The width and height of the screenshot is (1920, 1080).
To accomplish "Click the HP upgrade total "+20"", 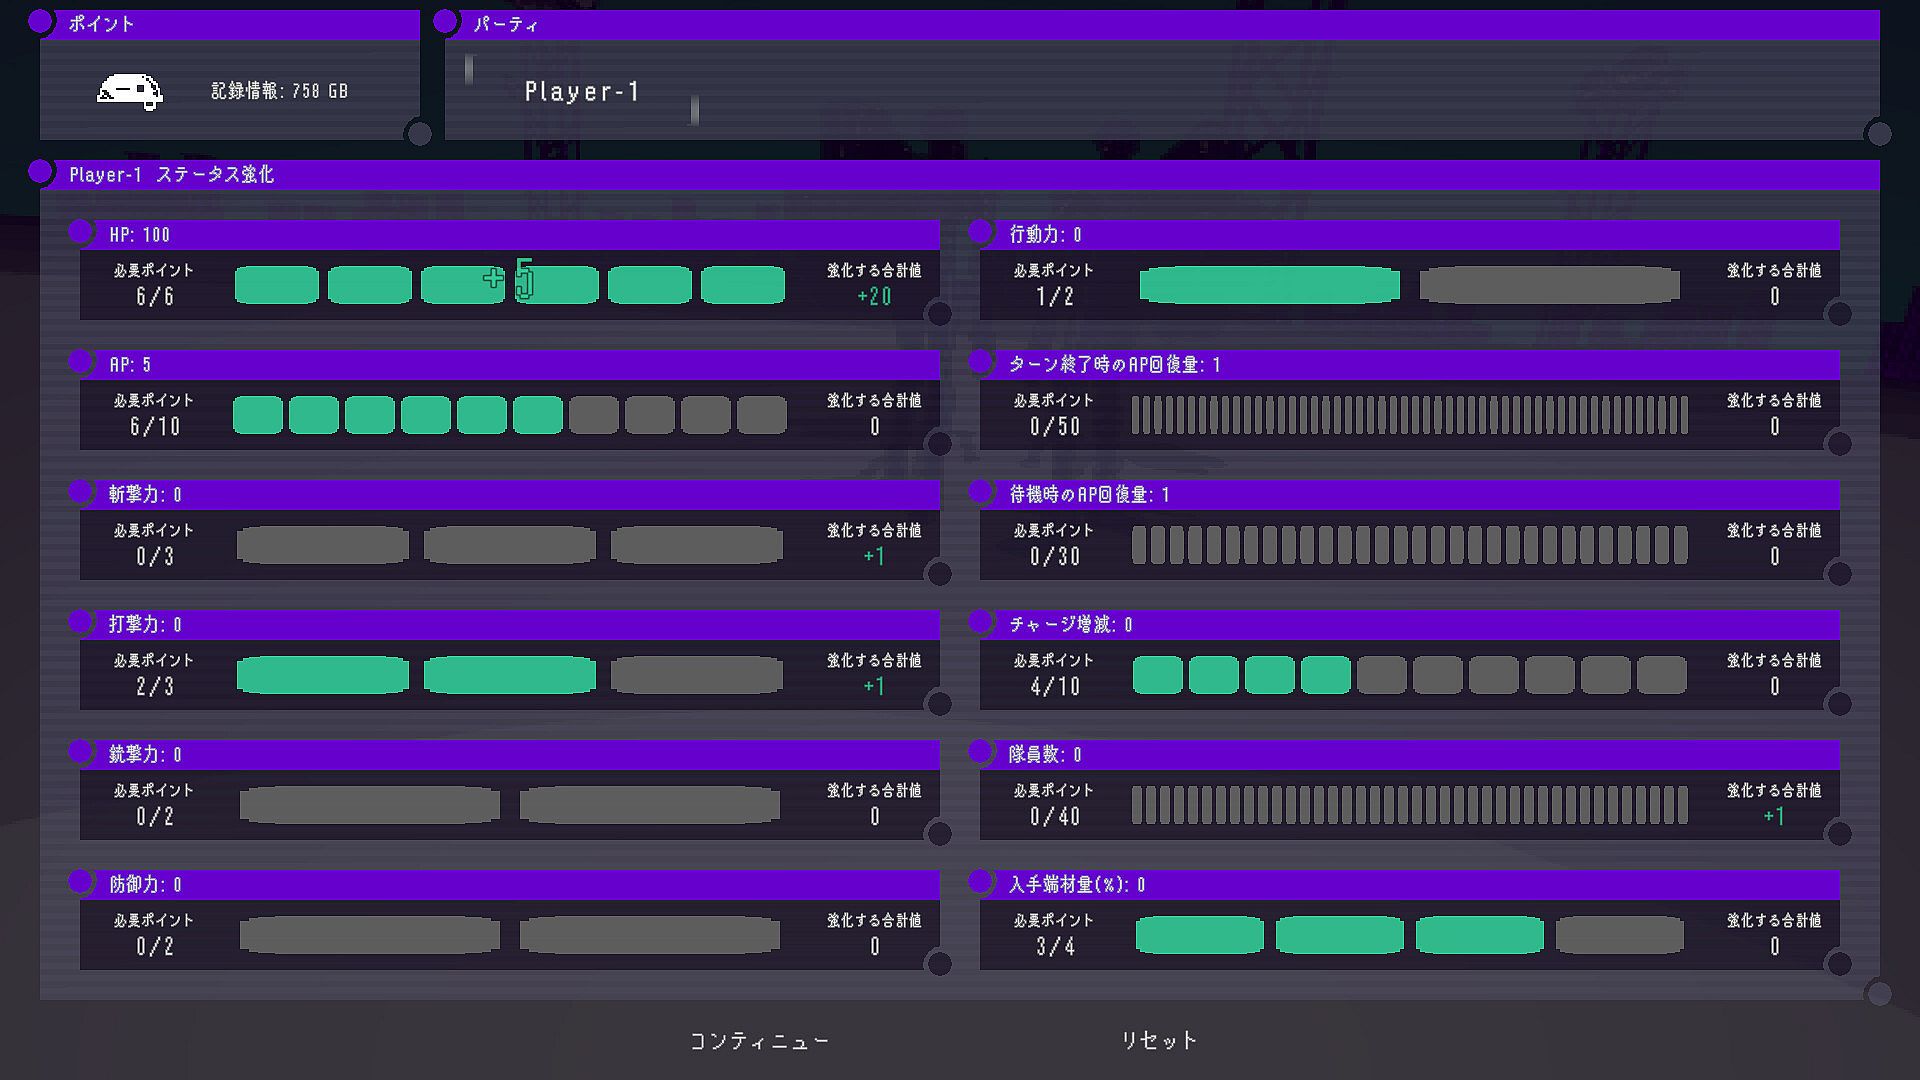I will (x=874, y=297).
